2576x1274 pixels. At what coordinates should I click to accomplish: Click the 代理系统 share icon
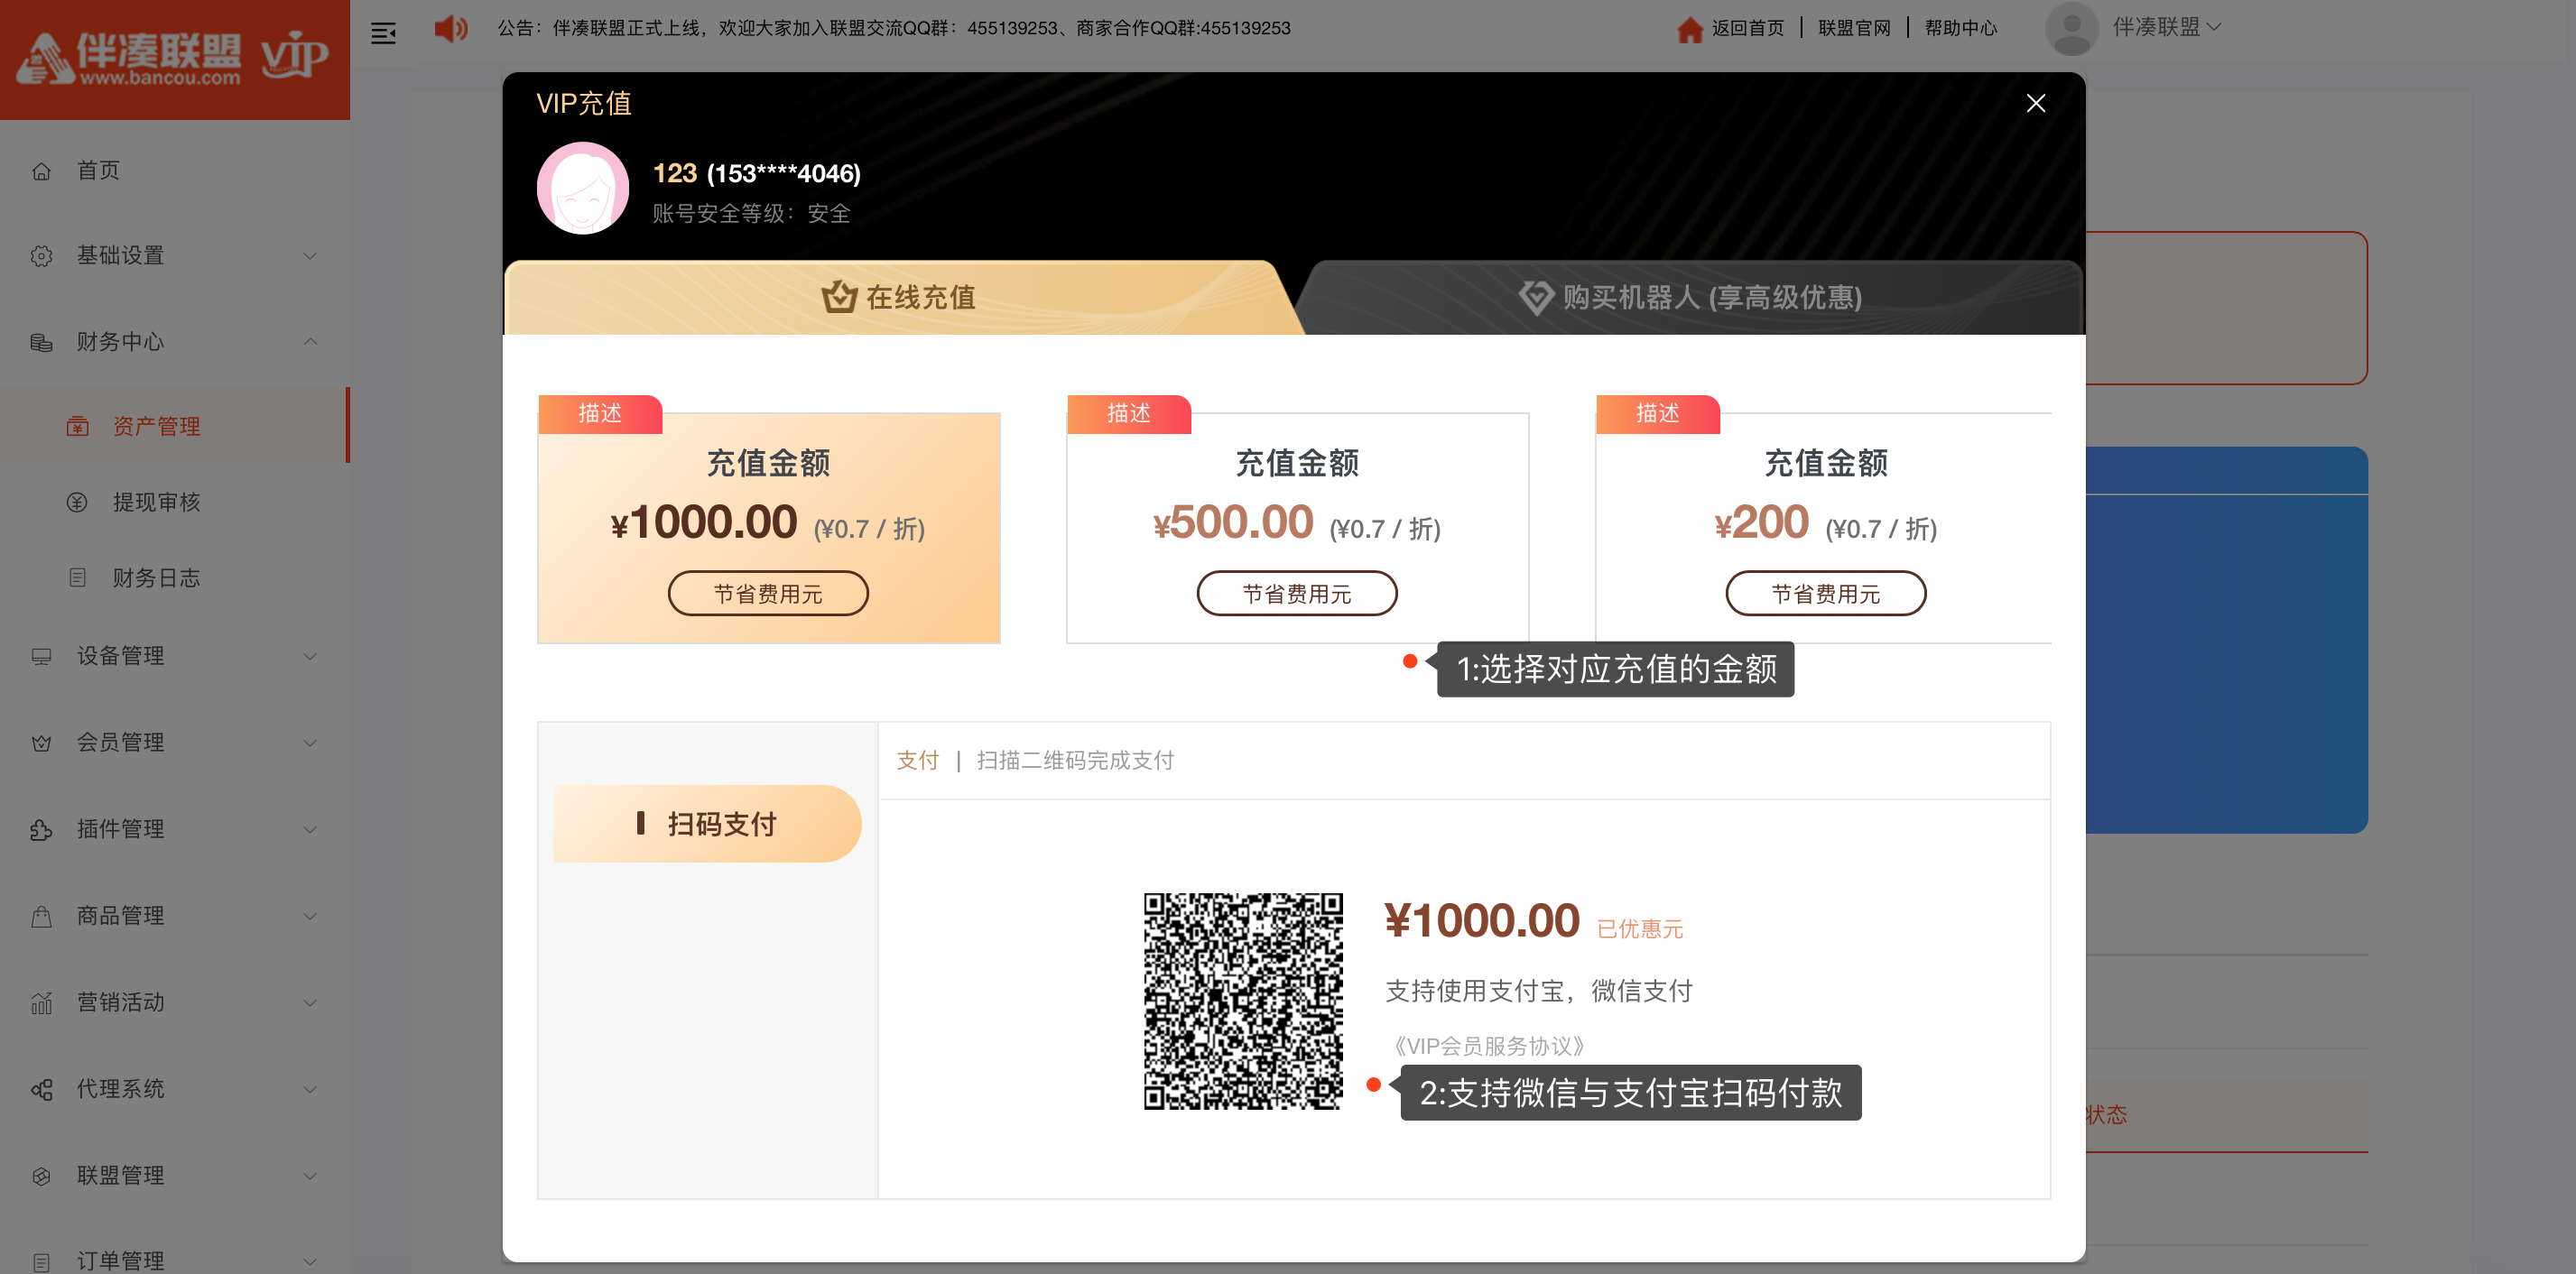click(x=41, y=1089)
